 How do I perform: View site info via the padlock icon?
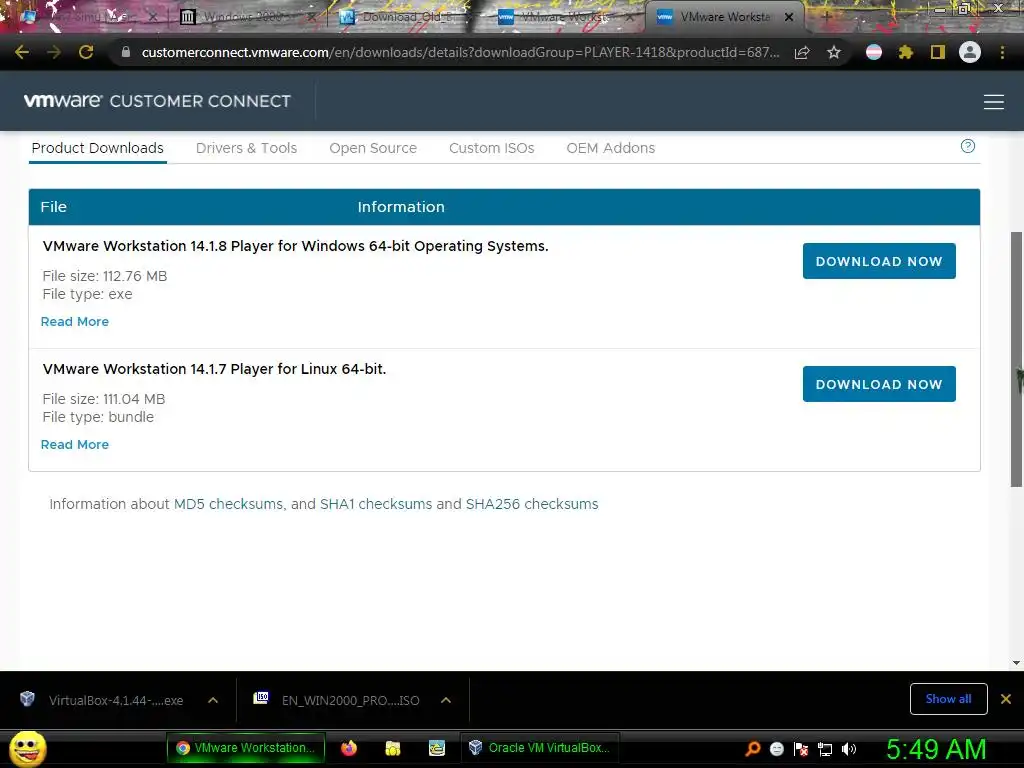pyautogui.click(x=126, y=52)
